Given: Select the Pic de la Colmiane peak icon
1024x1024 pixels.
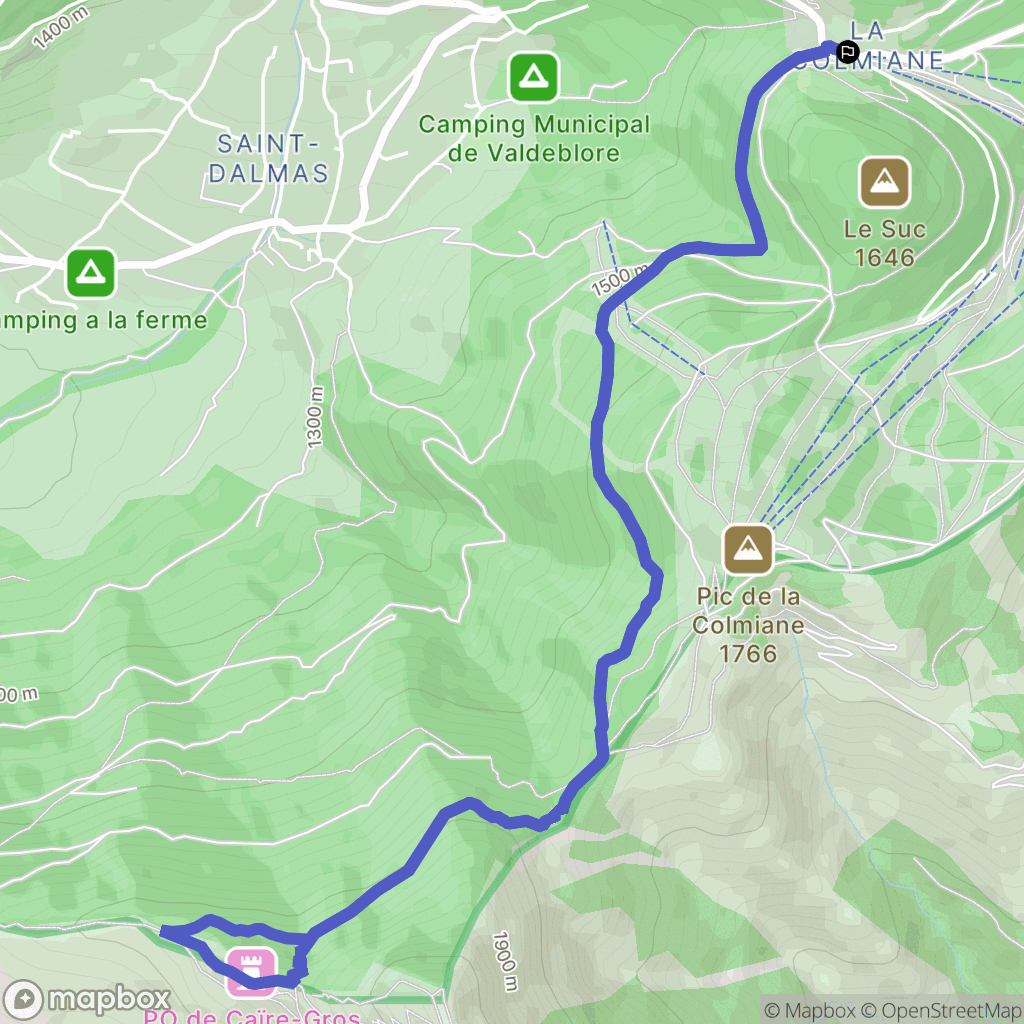Looking at the screenshot, I should click(748, 549).
